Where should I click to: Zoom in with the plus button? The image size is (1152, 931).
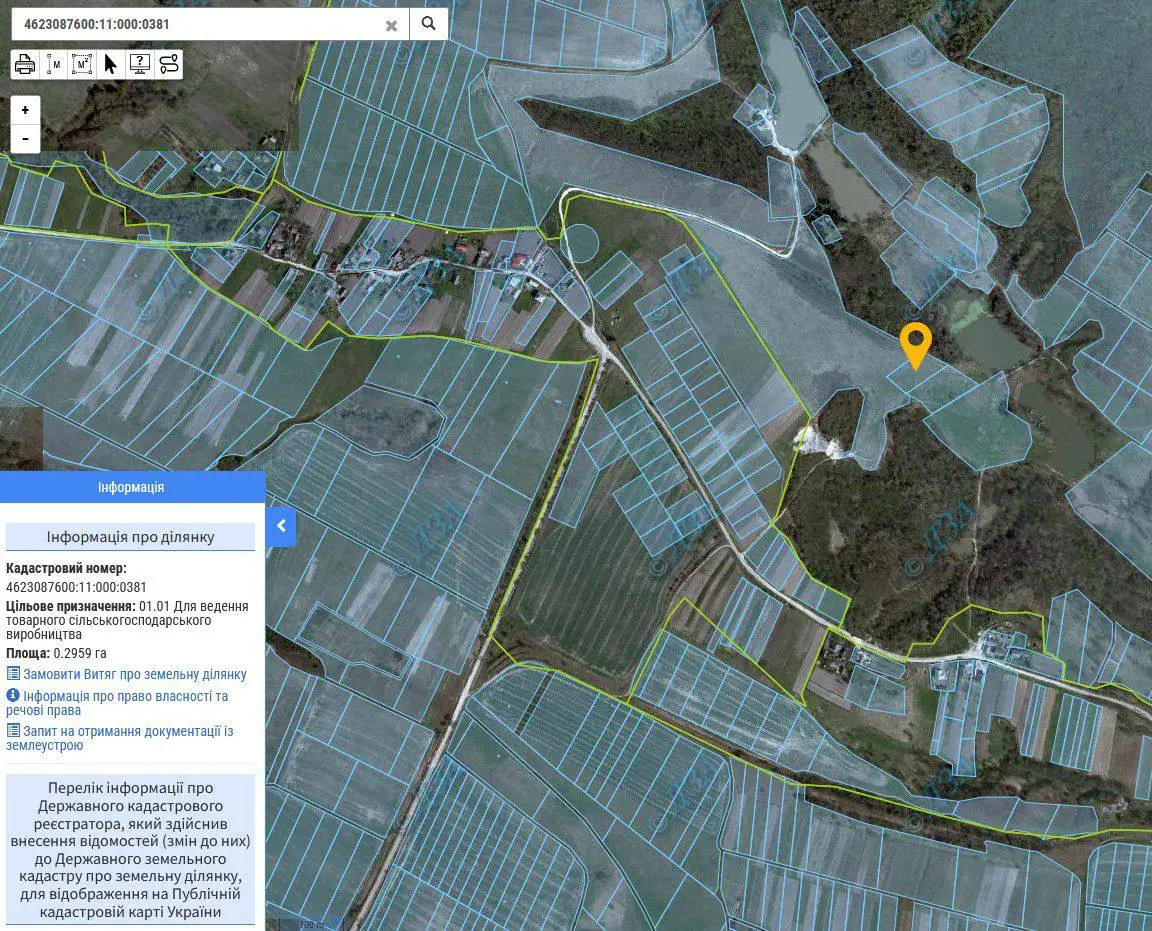pyautogui.click(x=25, y=110)
